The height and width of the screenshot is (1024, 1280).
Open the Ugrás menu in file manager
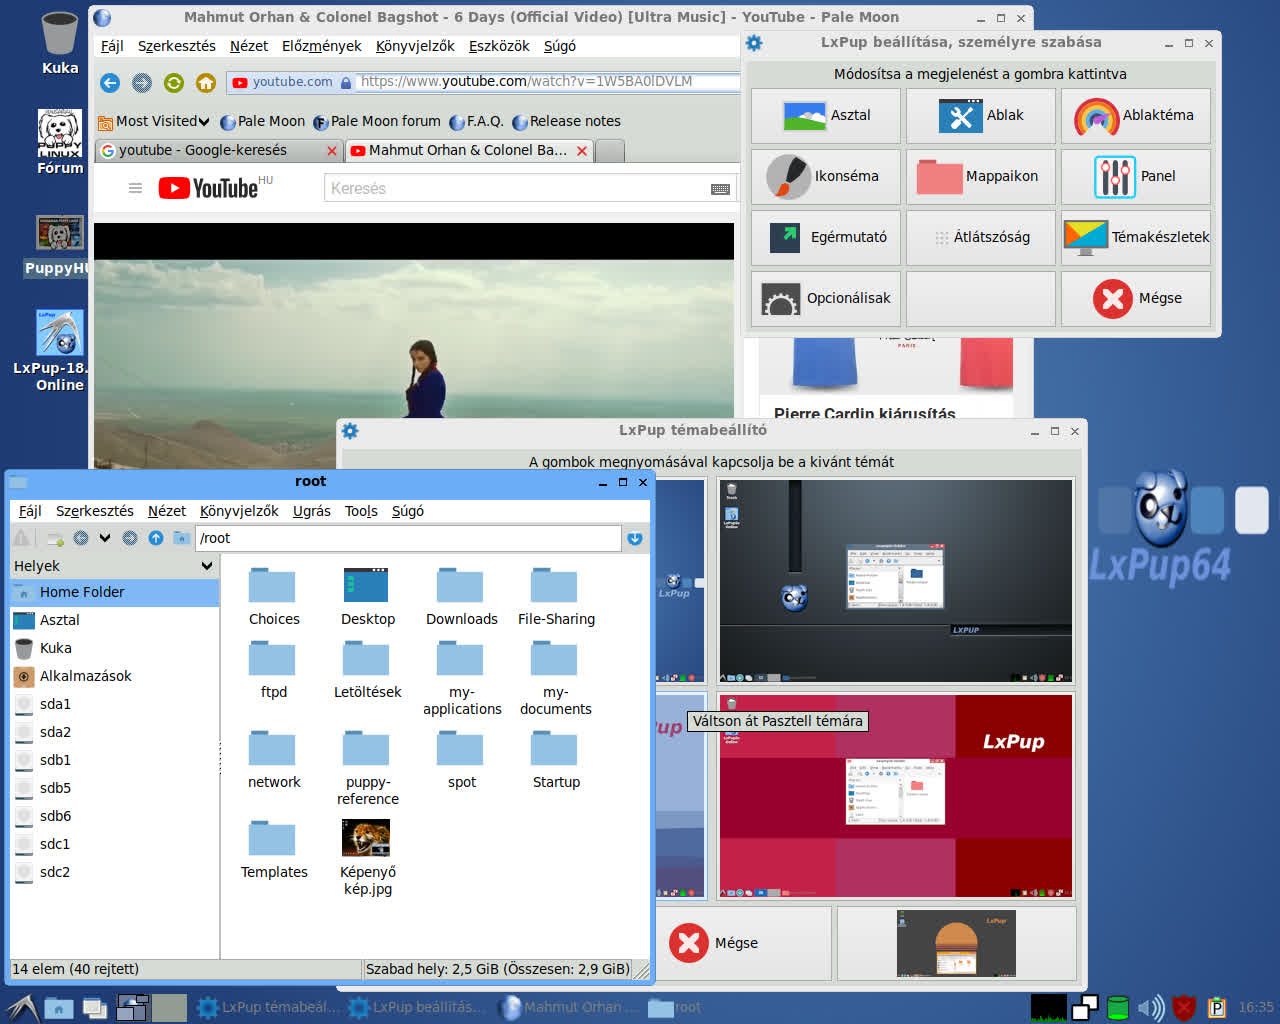point(311,511)
